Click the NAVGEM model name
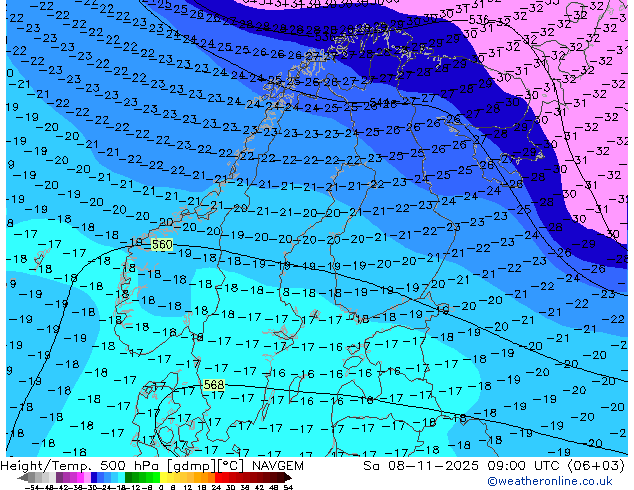The width and height of the screenshot is (634, 490). tap(278, 466)
